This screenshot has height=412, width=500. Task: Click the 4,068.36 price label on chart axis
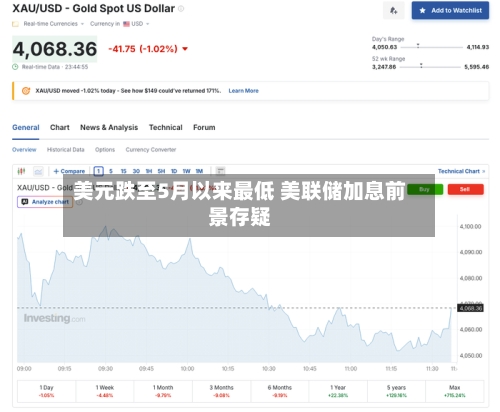(470, 308)
